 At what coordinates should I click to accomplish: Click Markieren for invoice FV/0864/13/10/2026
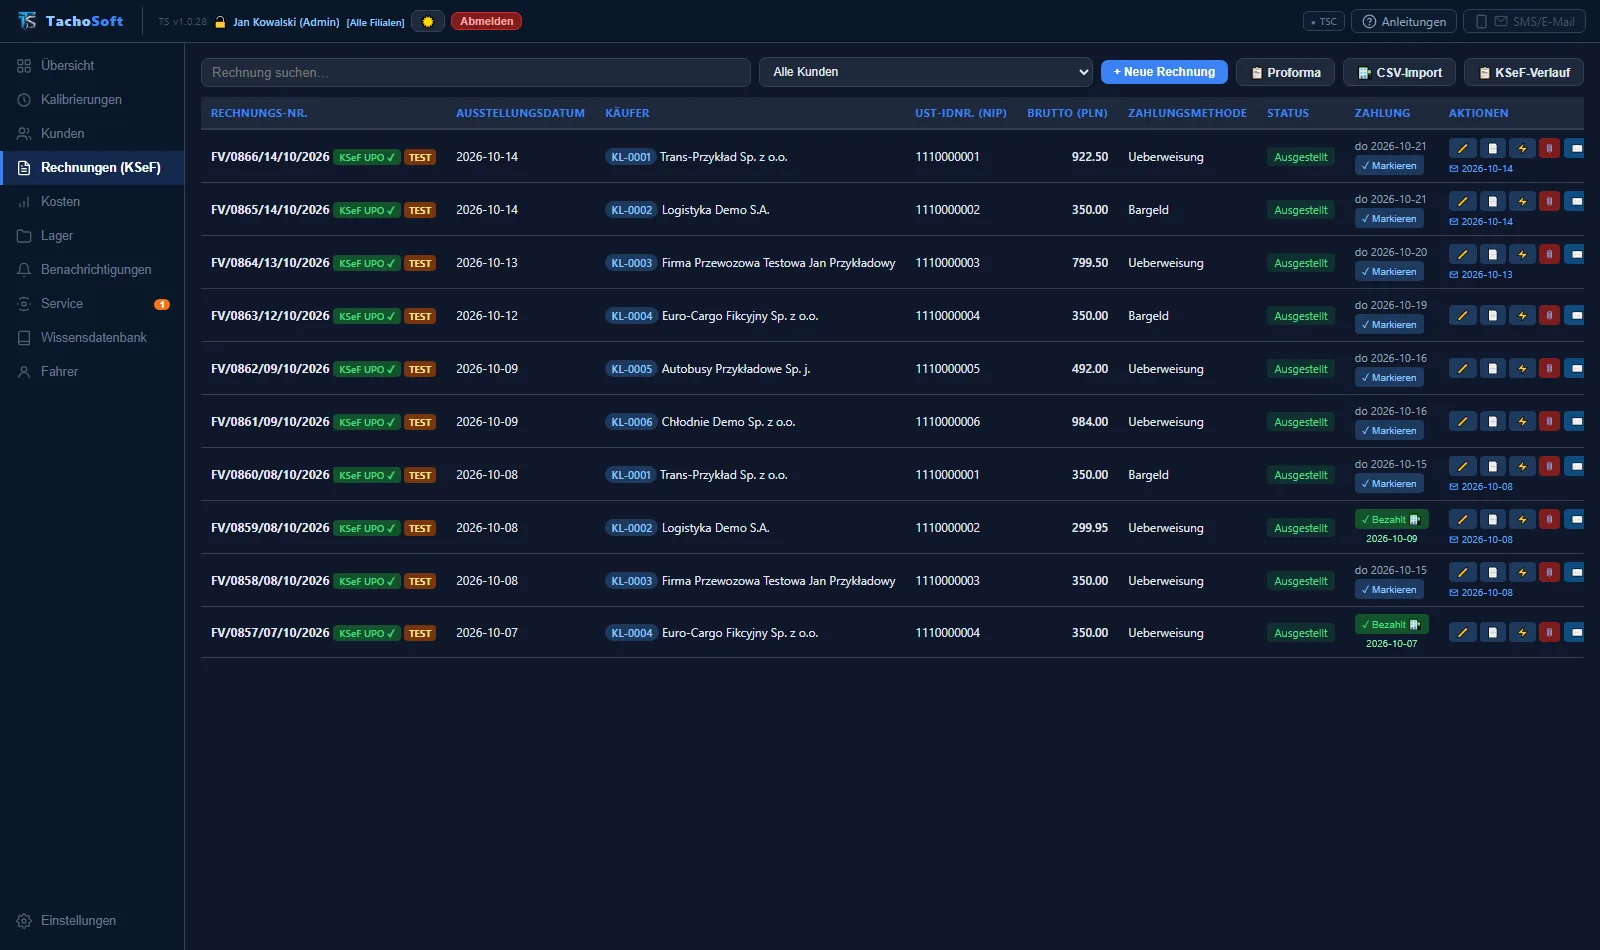tap(1389, 272)
